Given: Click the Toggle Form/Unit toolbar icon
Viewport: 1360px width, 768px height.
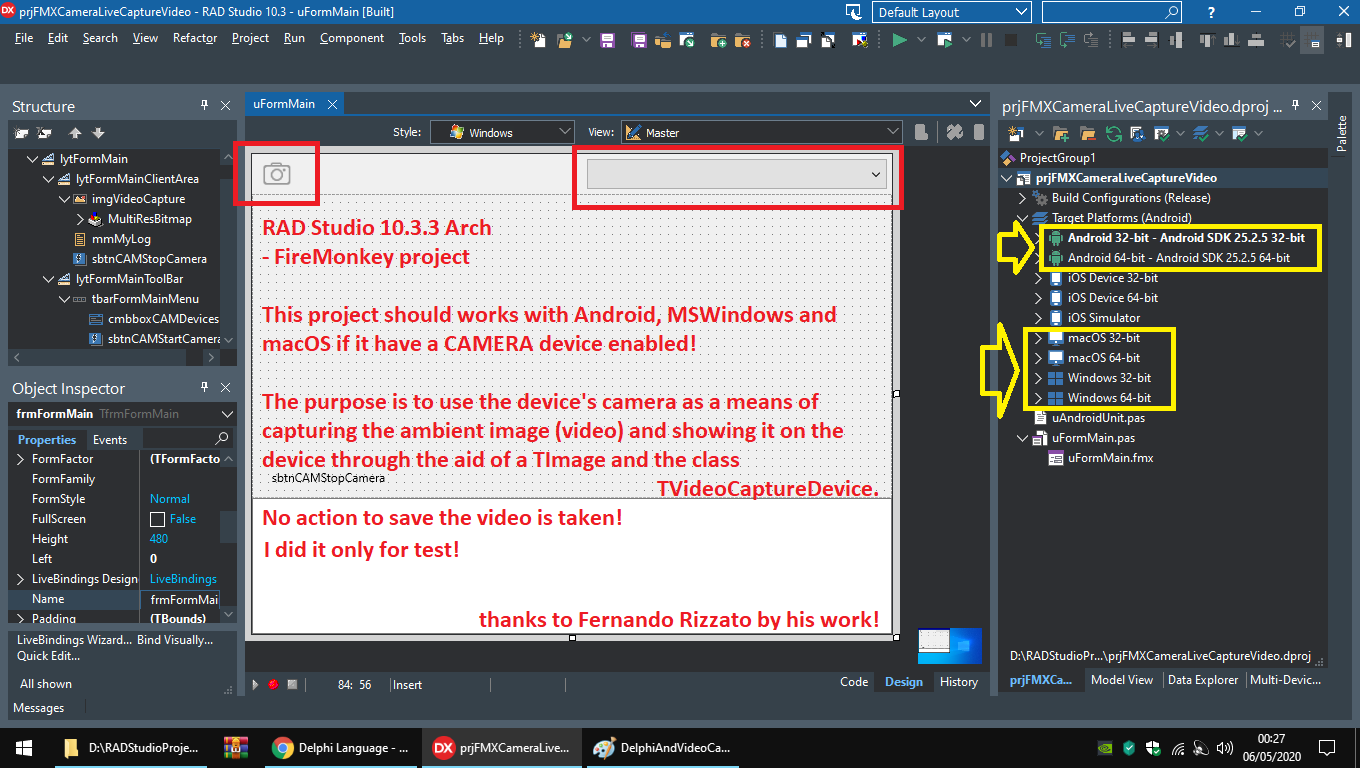Looking at the screenshot, I should pyautogui.click(x=830, y=41).
